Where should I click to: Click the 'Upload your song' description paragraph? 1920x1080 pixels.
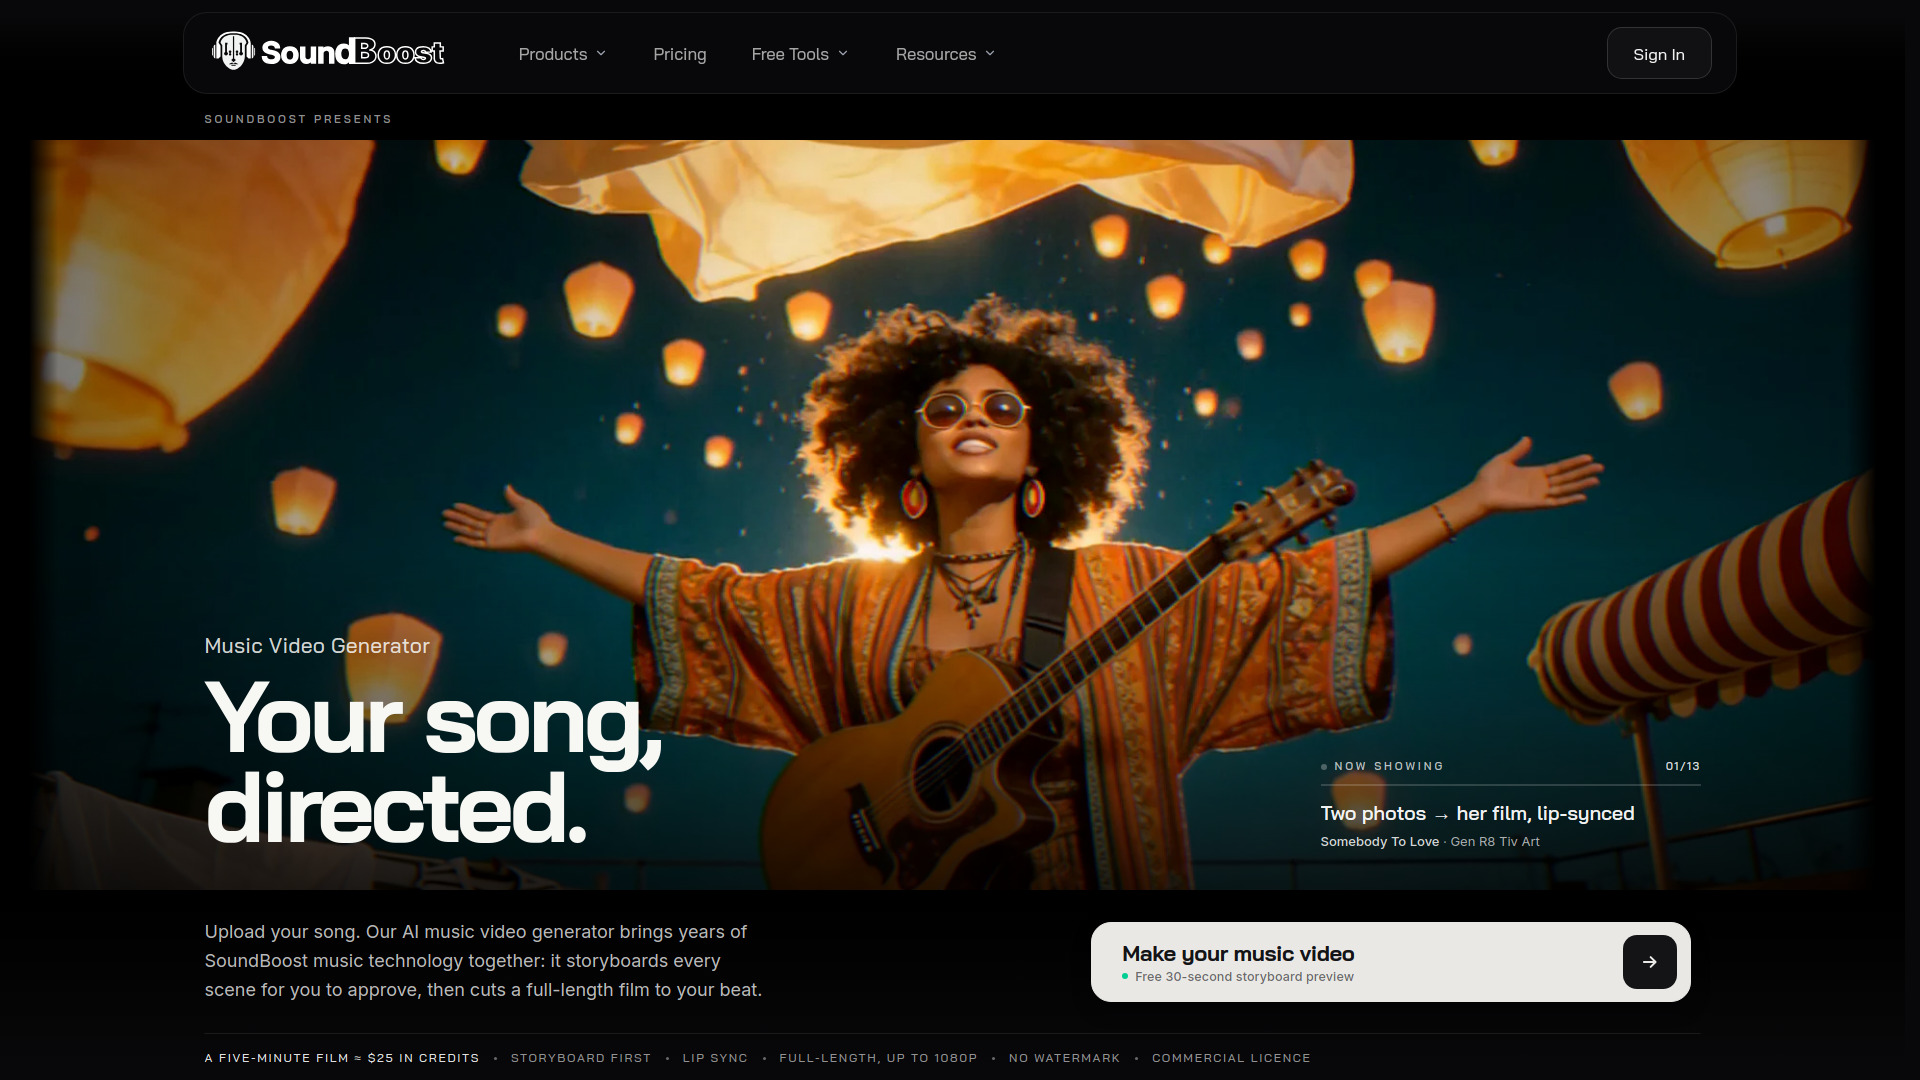[483, 961]
